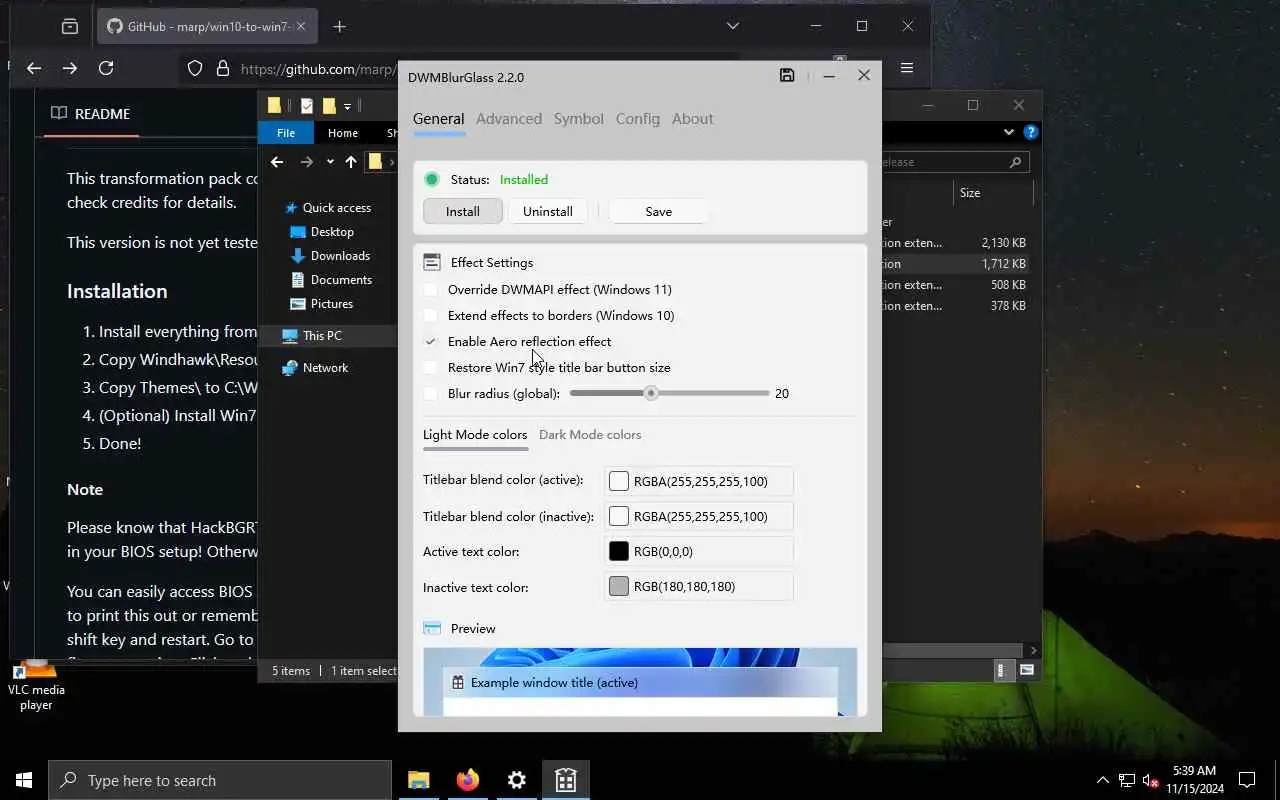1280x800 pixels.
Task: Click the Uninstall button
Action: (x=548, y=211)
